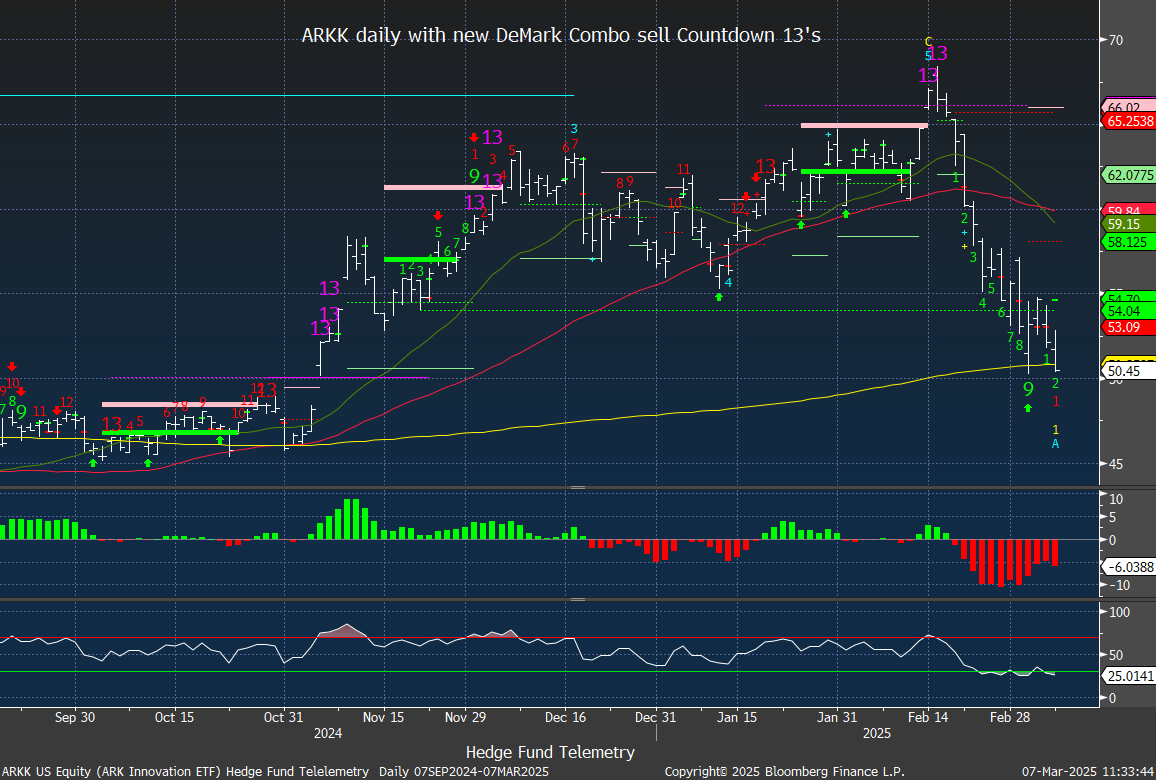The image size is (1156, 780).
Task: Select the Jan 31 date label
Action: tap(838, 717)
